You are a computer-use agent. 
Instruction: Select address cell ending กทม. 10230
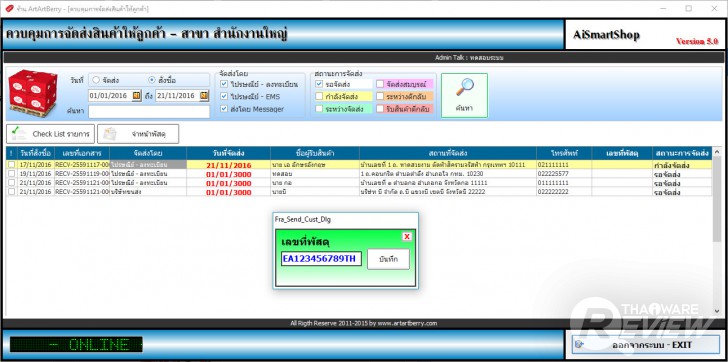coord(448,174)
